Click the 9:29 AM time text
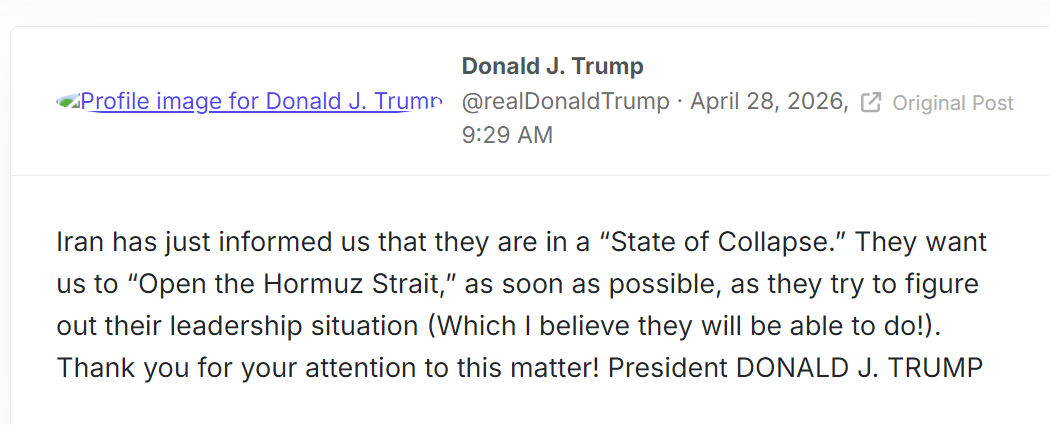Image resolution: width=1050 pixels, height=425 pixels. click(x=507, y=135)
